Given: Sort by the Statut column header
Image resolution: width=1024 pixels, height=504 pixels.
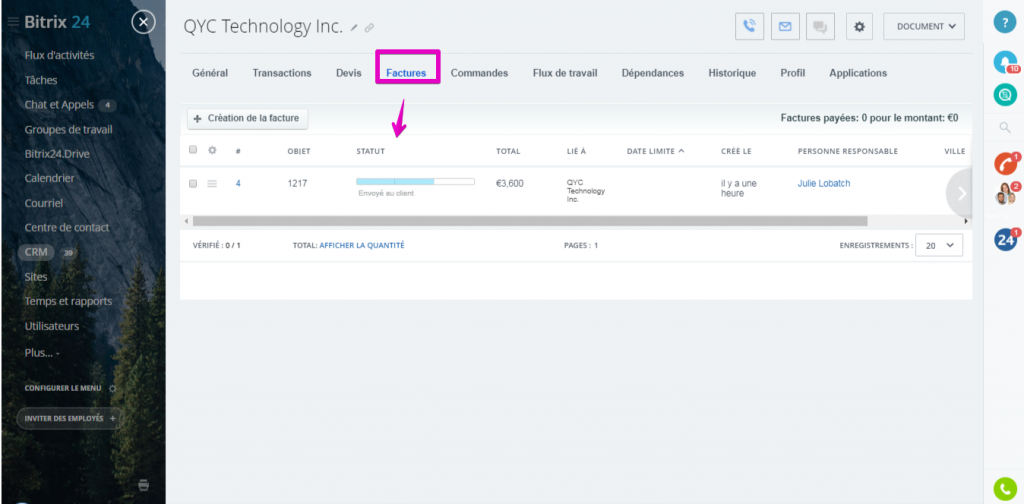Looking at the screenshot, I should coord(370,151).
